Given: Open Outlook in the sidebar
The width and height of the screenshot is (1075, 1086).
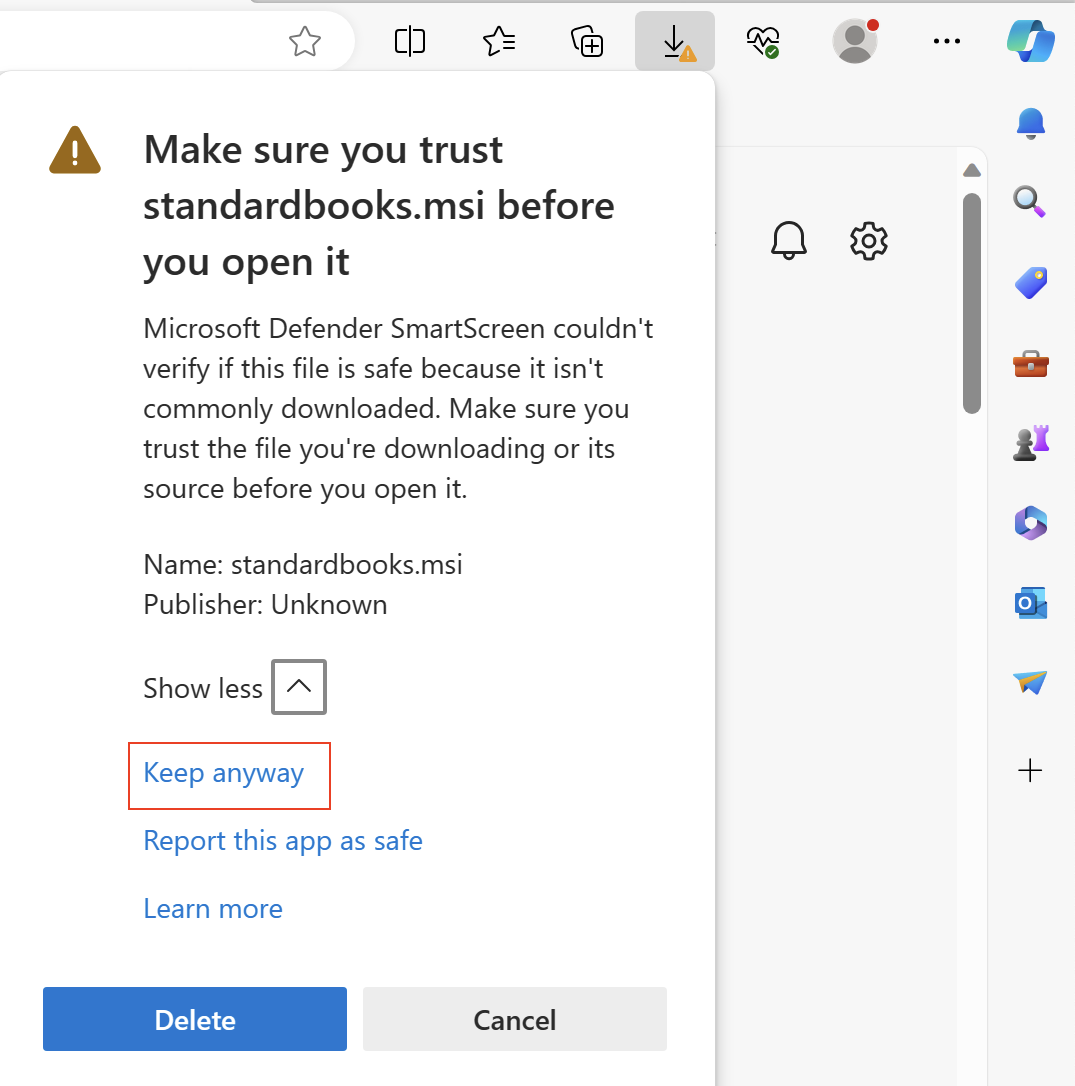Looking at the screenshot, I should click(1030, 603).
